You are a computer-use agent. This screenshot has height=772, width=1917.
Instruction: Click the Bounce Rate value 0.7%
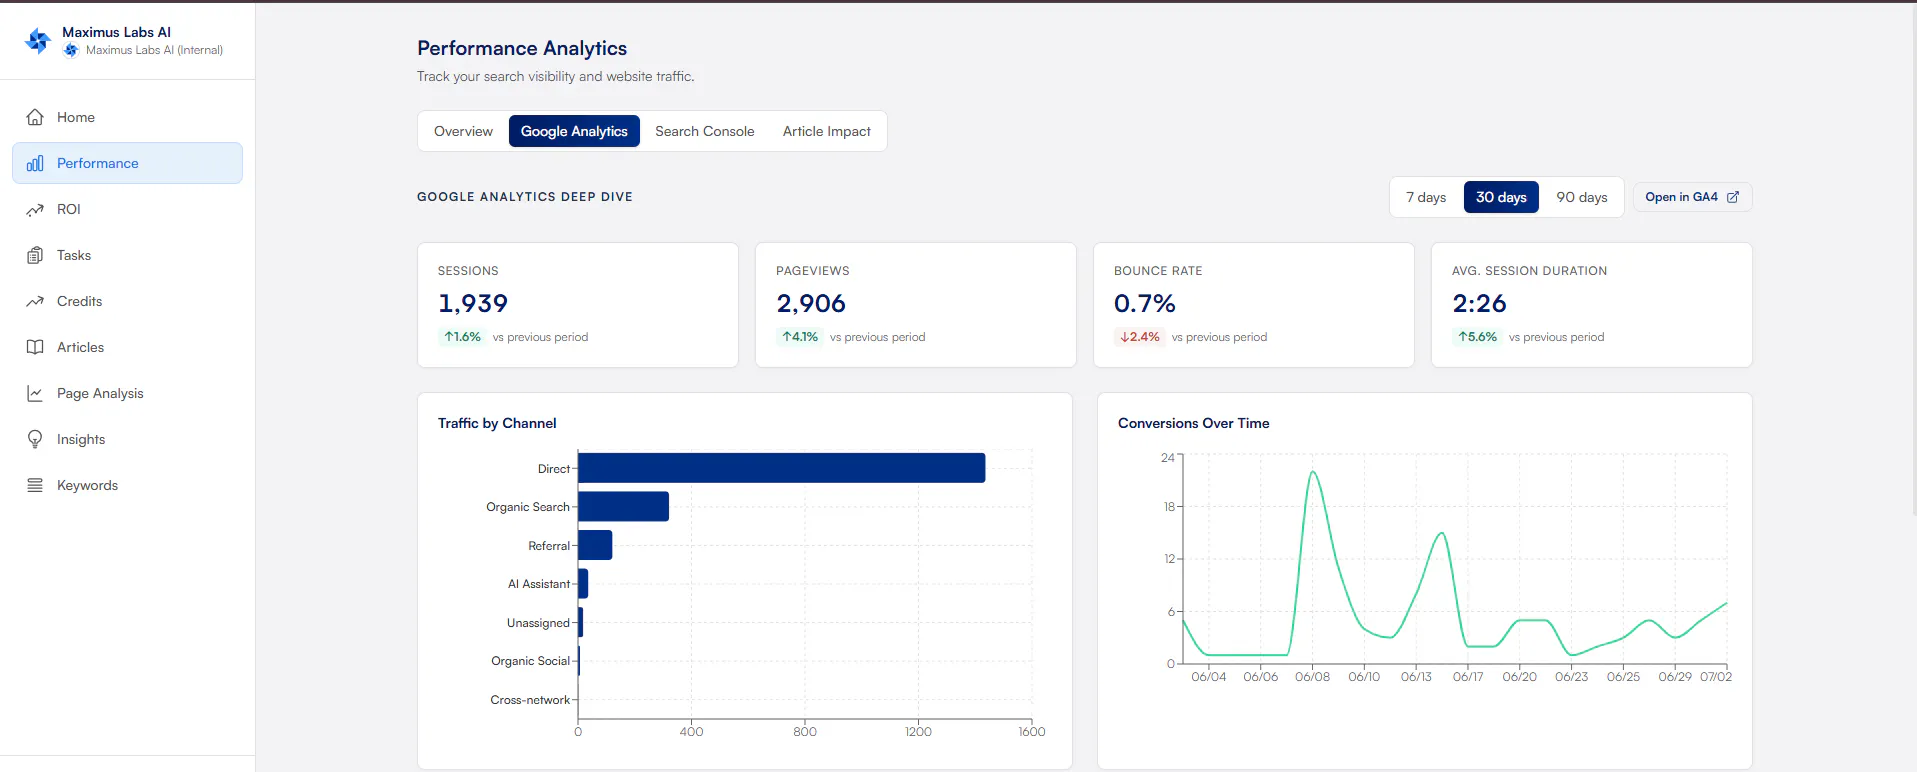[x=1145, y=303]
